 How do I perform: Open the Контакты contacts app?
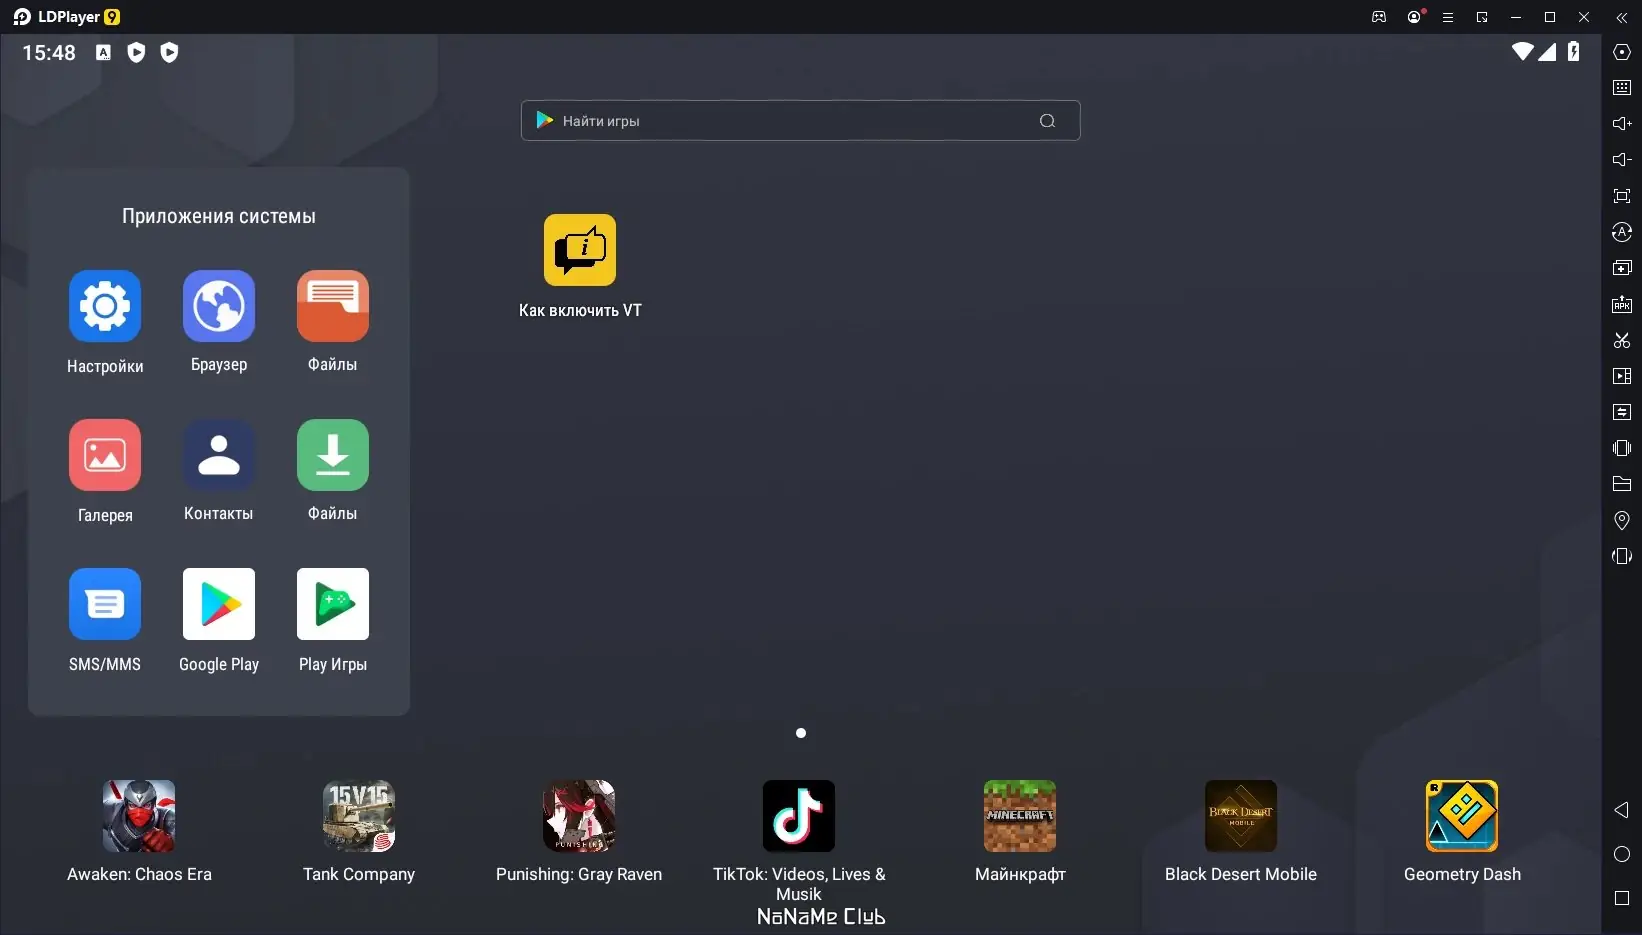coord(219,455)
